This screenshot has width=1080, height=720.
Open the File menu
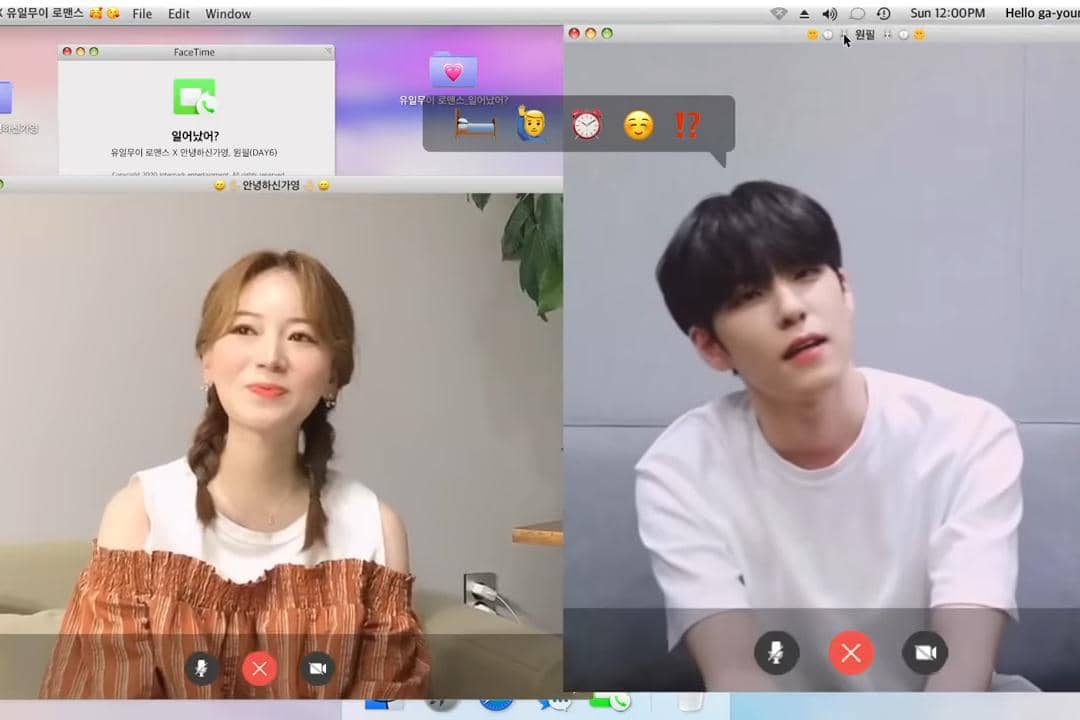(142, 14)
